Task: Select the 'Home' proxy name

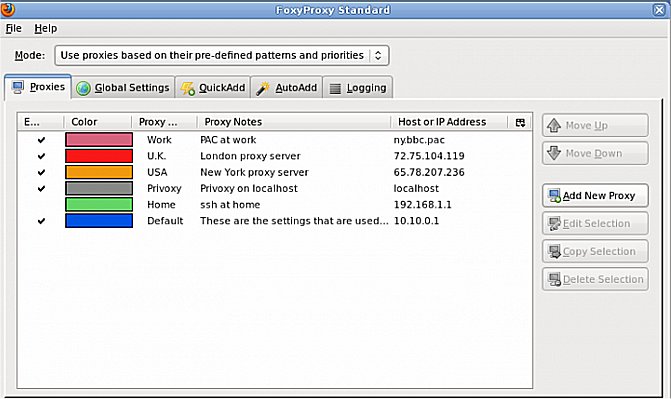Action: click(x=161, y=205)
